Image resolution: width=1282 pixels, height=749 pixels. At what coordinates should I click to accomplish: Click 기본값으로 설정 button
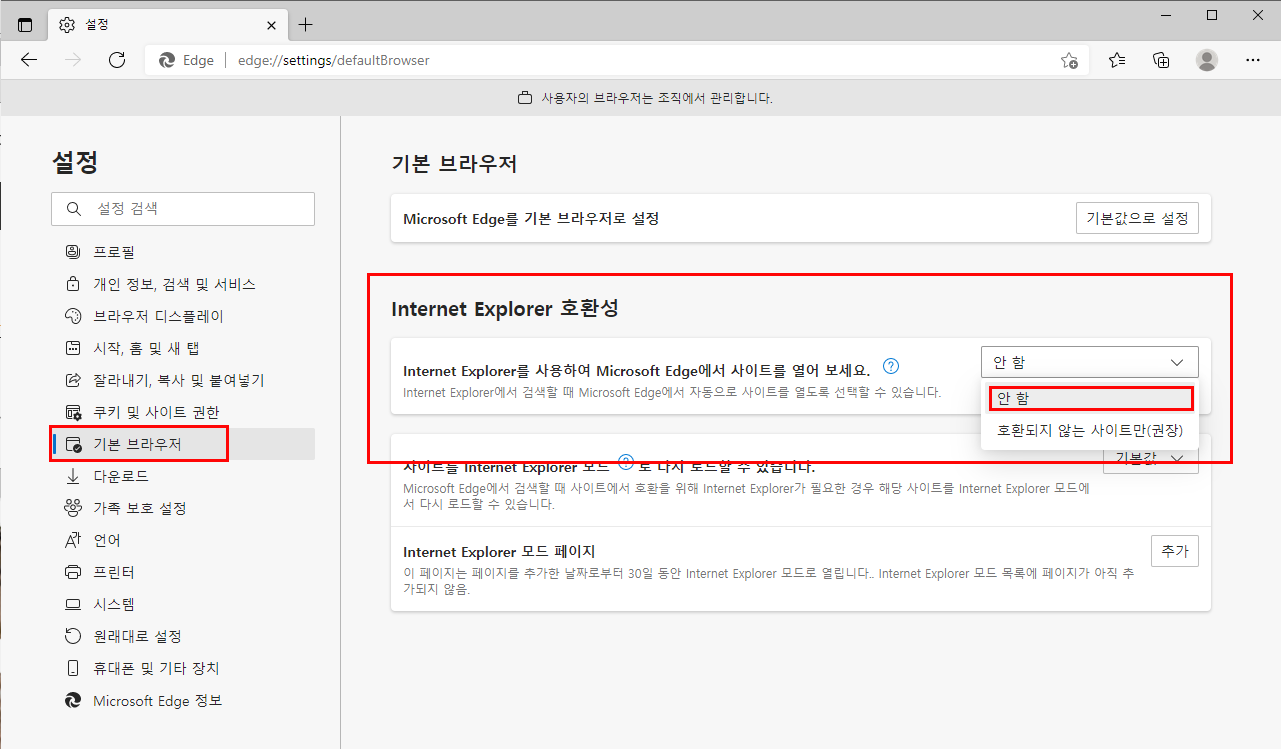point(1137,218)
